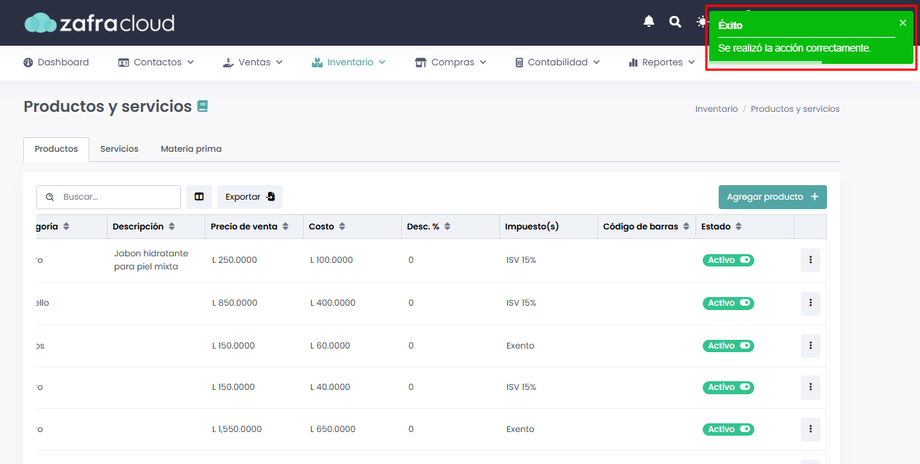Viewport: 920px width, 464px height.
Task: Open the column visibility icon button
Action: (x=199, y=197)
